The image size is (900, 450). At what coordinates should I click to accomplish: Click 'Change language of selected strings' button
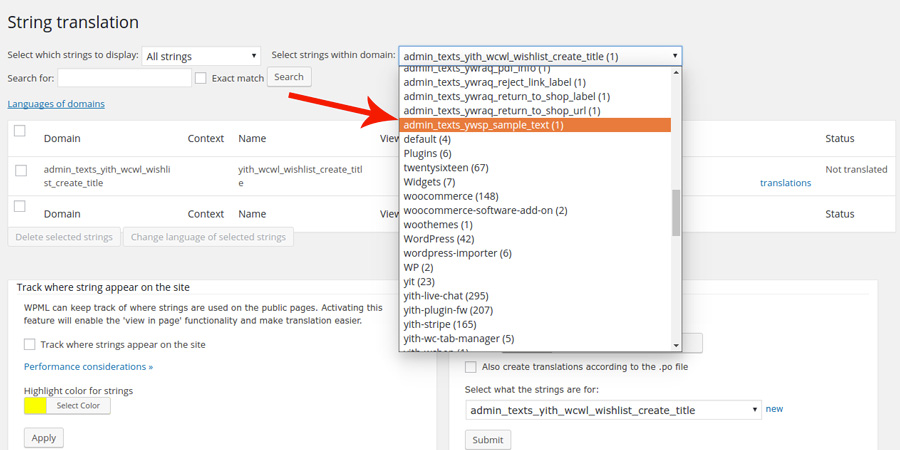(x=208, y=237)
